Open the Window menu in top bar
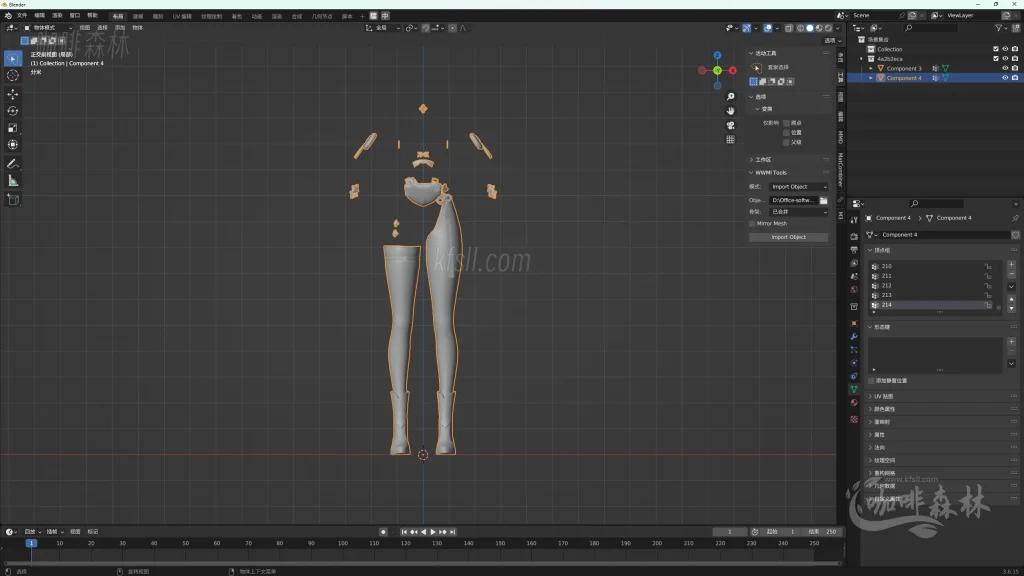Viewport: 1024px width, 576px height. [74, 16]
